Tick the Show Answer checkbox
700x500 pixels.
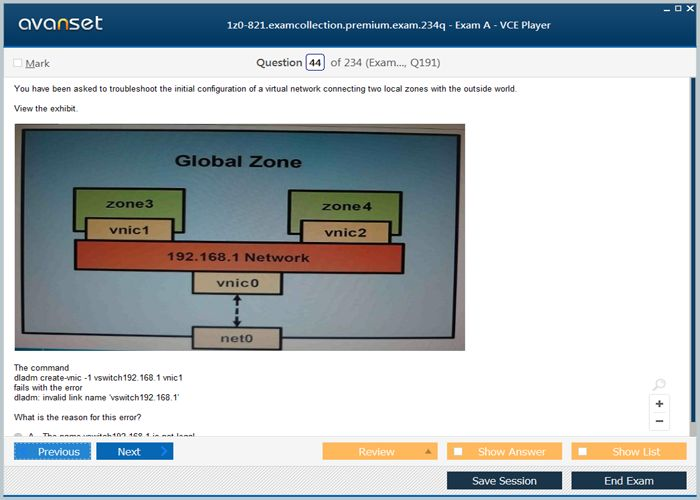coord(458,452)
